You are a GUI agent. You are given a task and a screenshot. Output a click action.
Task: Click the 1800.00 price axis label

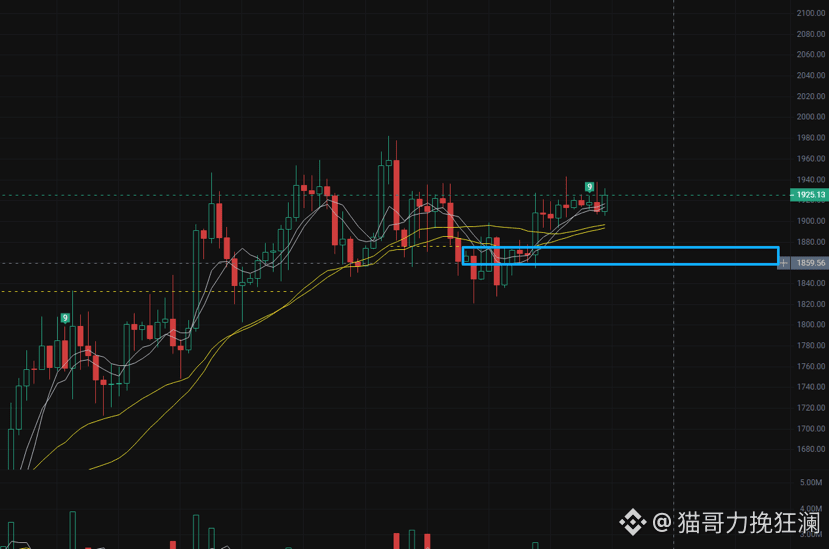pyautogui.click(x=810, y=325)
